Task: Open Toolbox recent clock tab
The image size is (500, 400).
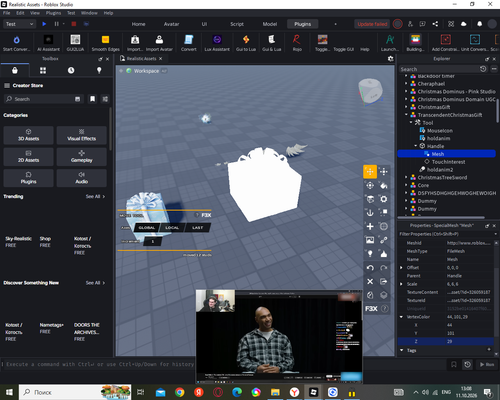Action: tap(71, 70)
